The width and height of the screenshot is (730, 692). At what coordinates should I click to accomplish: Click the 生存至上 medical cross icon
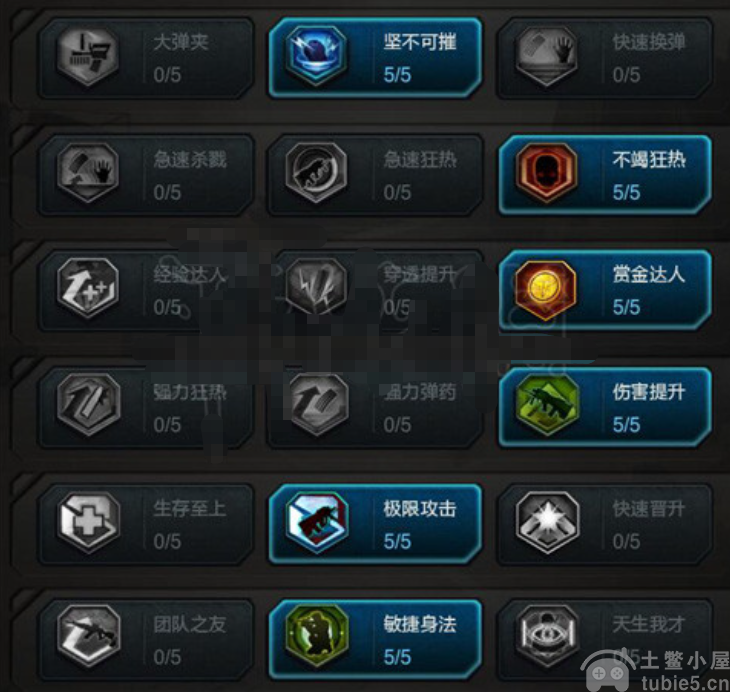88,522
